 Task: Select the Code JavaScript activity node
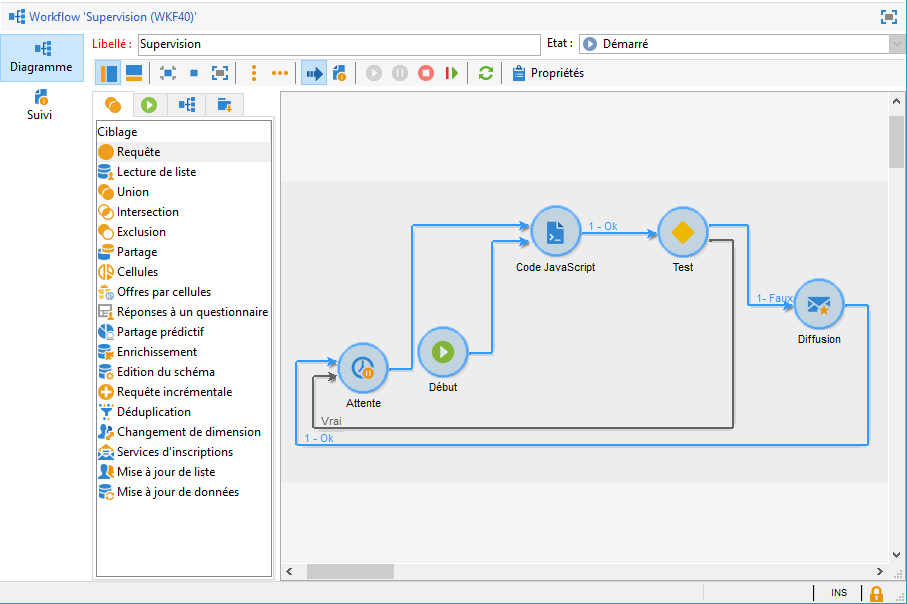pyautogui.click(x=556, y=232)
